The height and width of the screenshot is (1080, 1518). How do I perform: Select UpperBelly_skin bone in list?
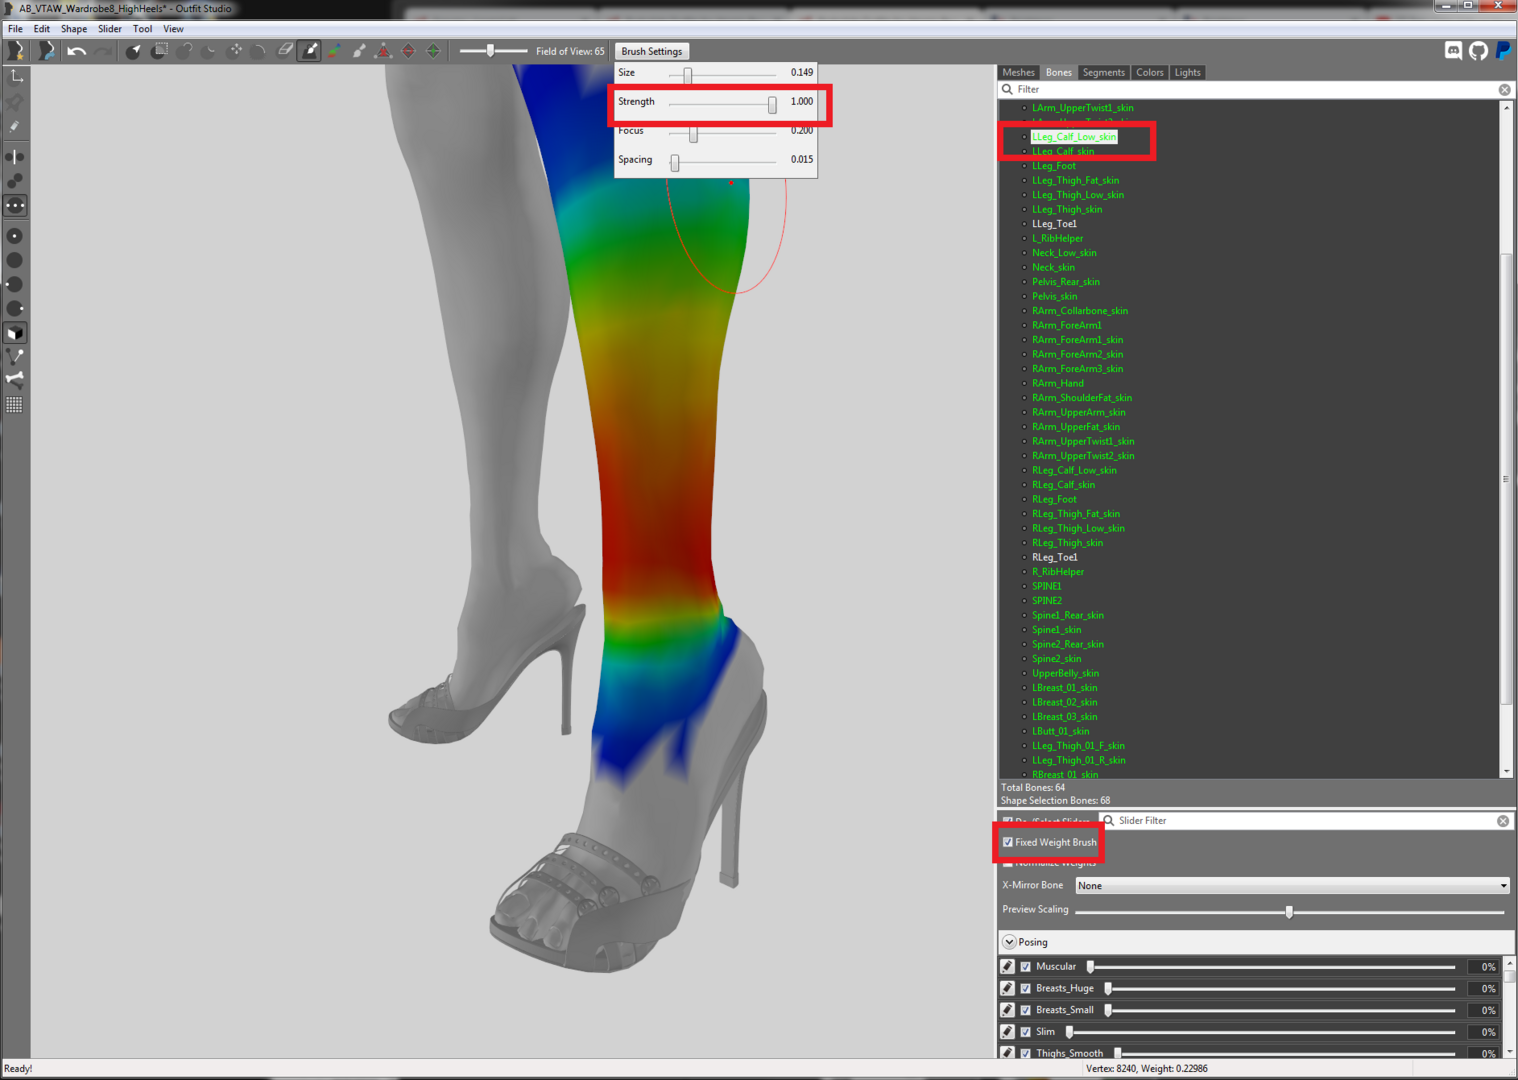click(x=1065, y=673)
